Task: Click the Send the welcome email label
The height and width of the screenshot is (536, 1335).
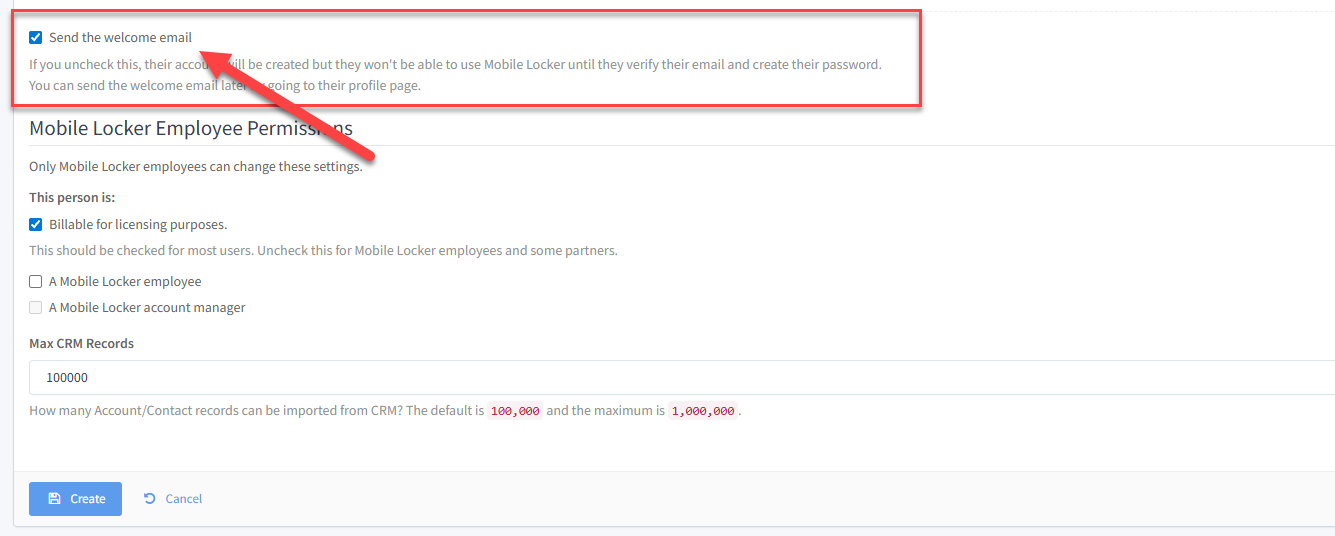Action: coord(120,38)
